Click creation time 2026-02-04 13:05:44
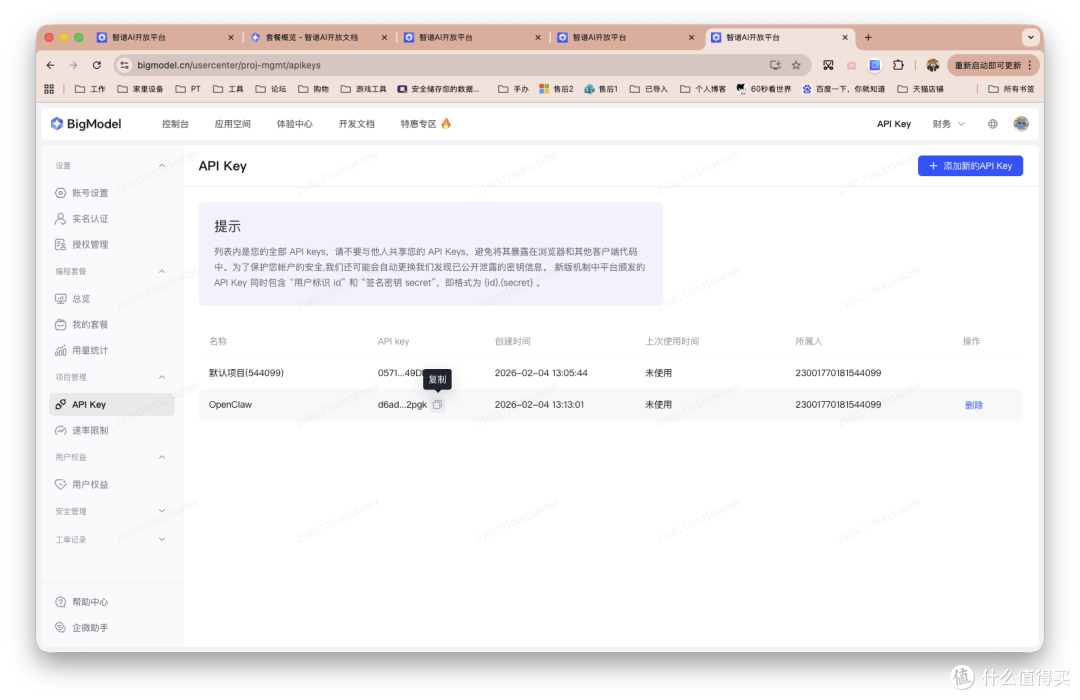This screenshot has width=1080, height=700. 541,373
